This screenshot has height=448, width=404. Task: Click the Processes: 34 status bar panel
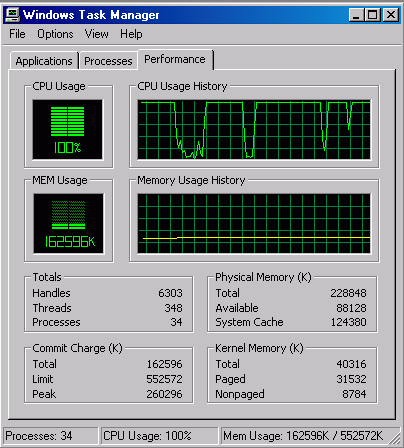(51, 436)
